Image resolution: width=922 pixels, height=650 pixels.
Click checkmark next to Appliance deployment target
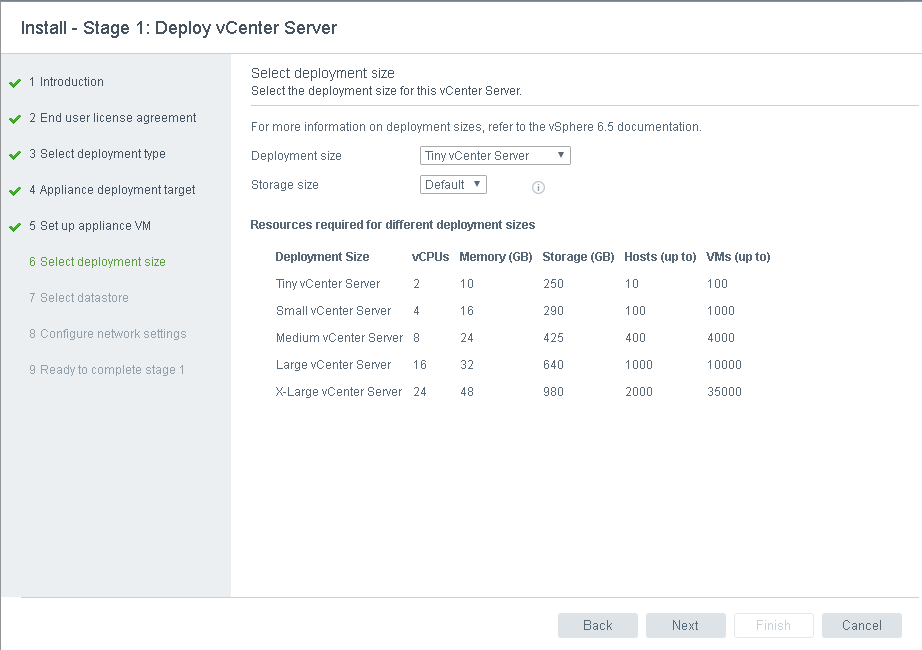coord(15,191)
